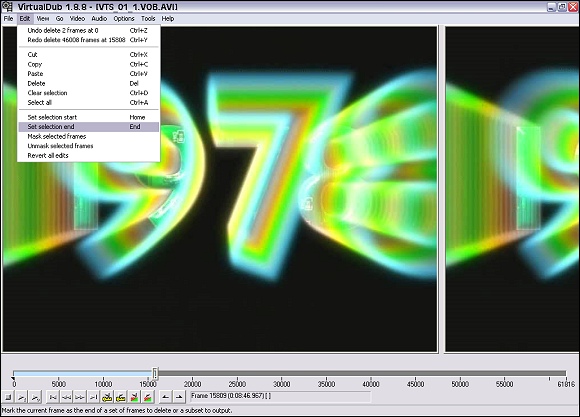This screenshot has height=417, width=580.
Task: Click the VirtualDub title bar icon
Action: pyautogui.click(x=7, y=6)
